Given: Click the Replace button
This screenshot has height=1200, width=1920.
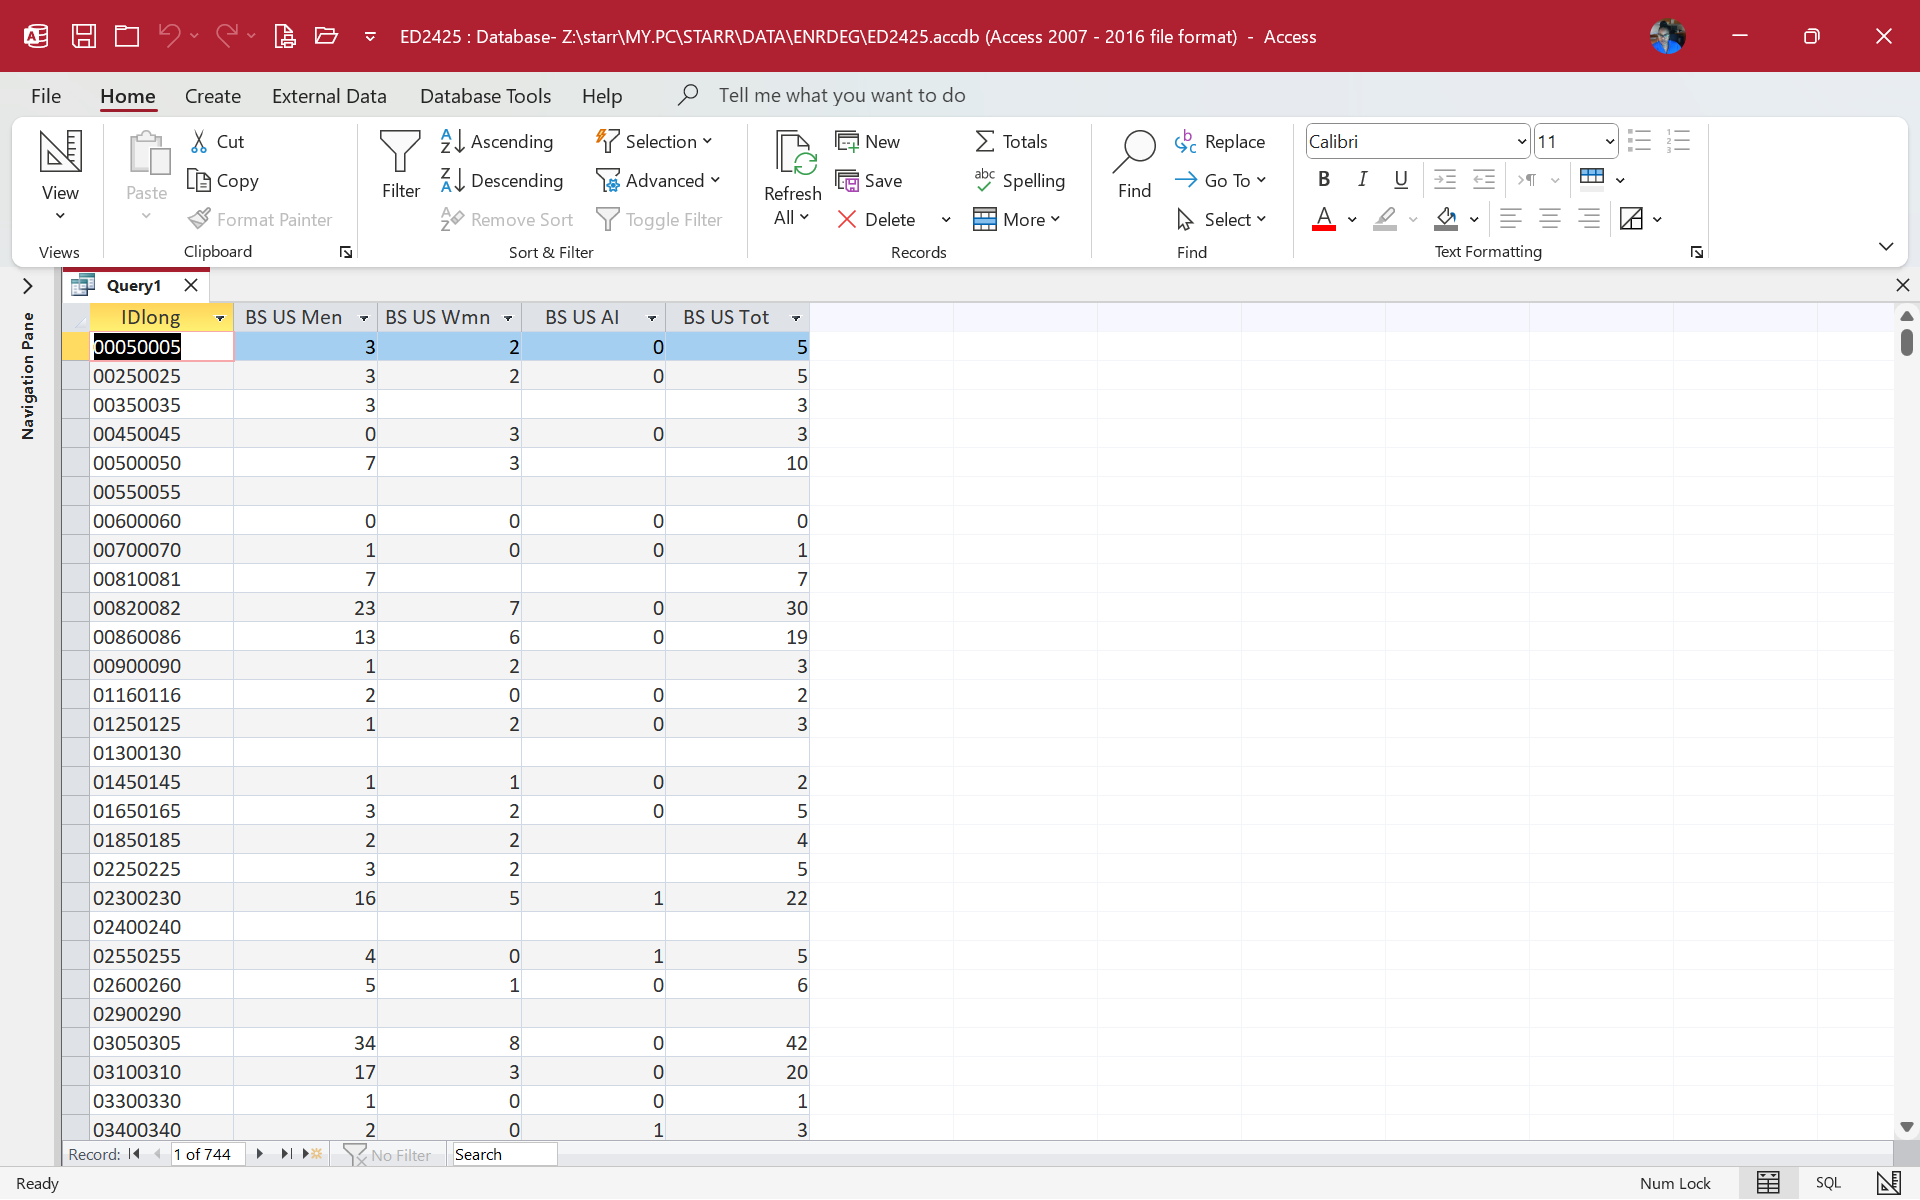Looking at the screenshot, I should point(1220,141).
